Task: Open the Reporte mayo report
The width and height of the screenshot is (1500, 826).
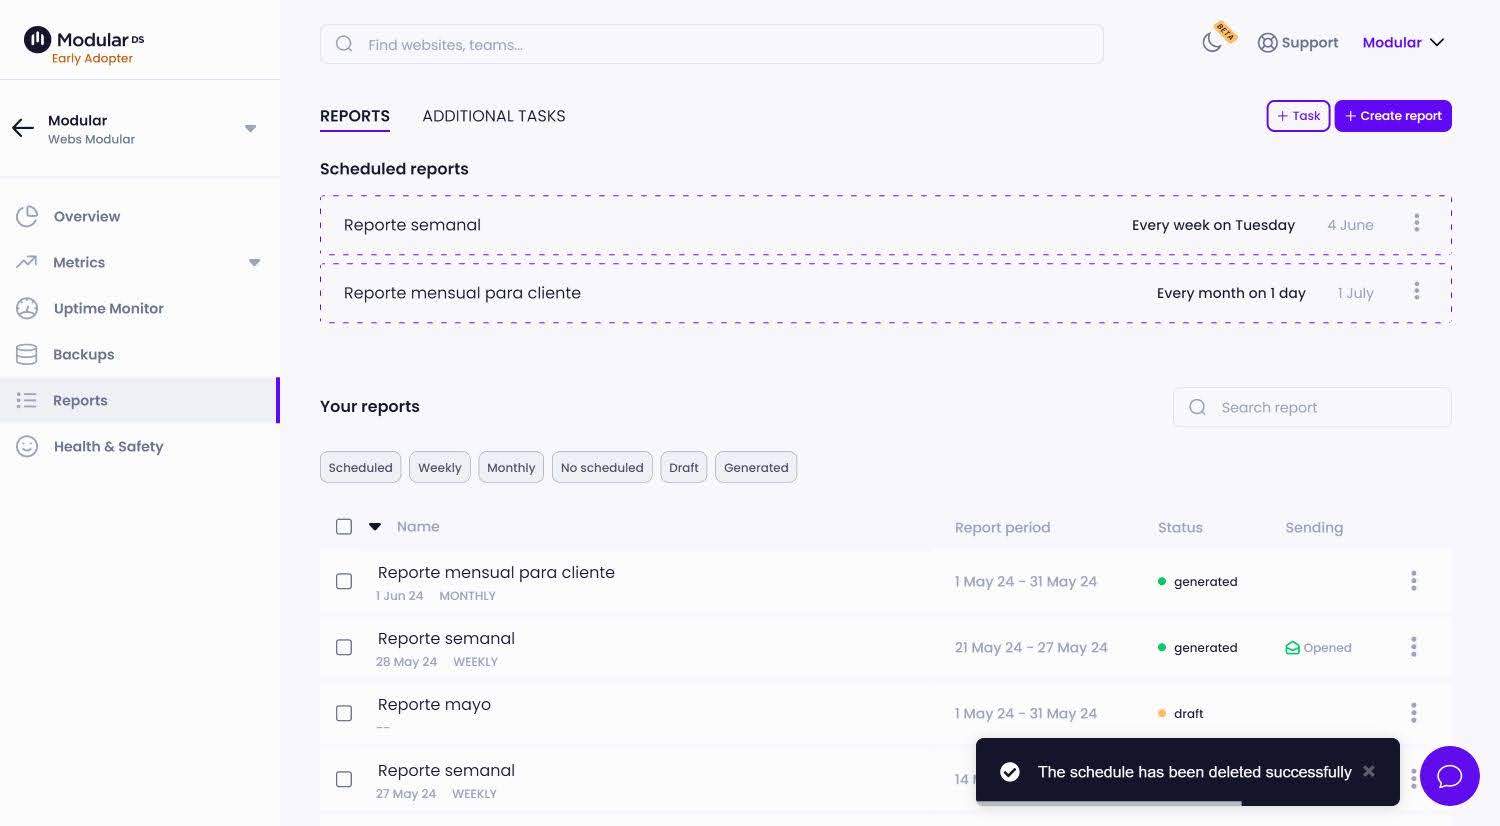Action: click(434, 704)
